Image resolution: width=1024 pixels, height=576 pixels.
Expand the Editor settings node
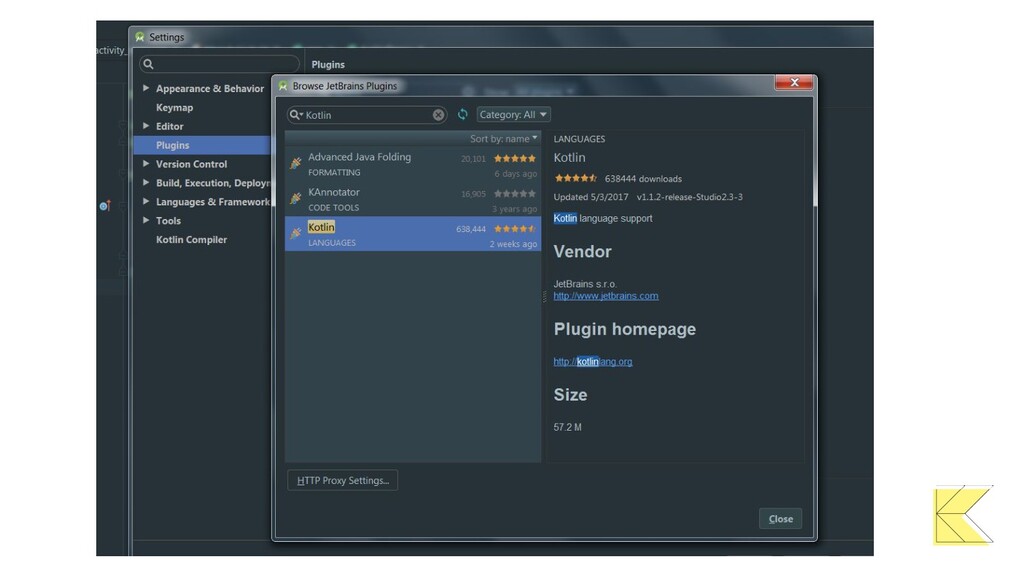pyautogui.click(x=146, y=126)
